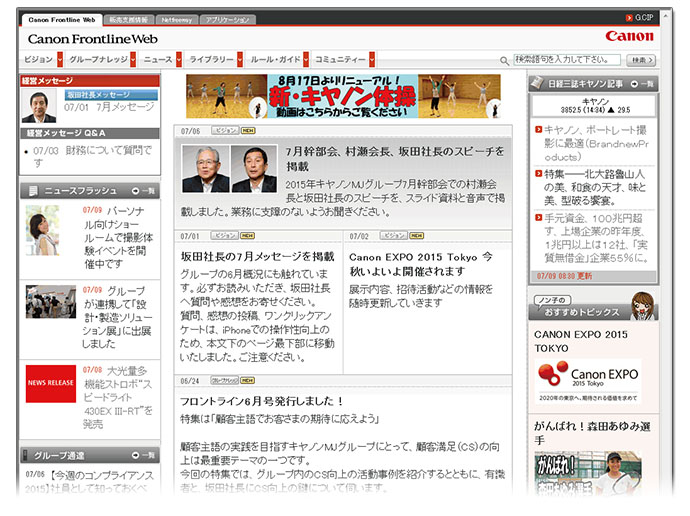Viewport: 690px width, 516px height.
Task: Open 手元資金、100兆円超 article link
Action: click(x=596, y=238)
